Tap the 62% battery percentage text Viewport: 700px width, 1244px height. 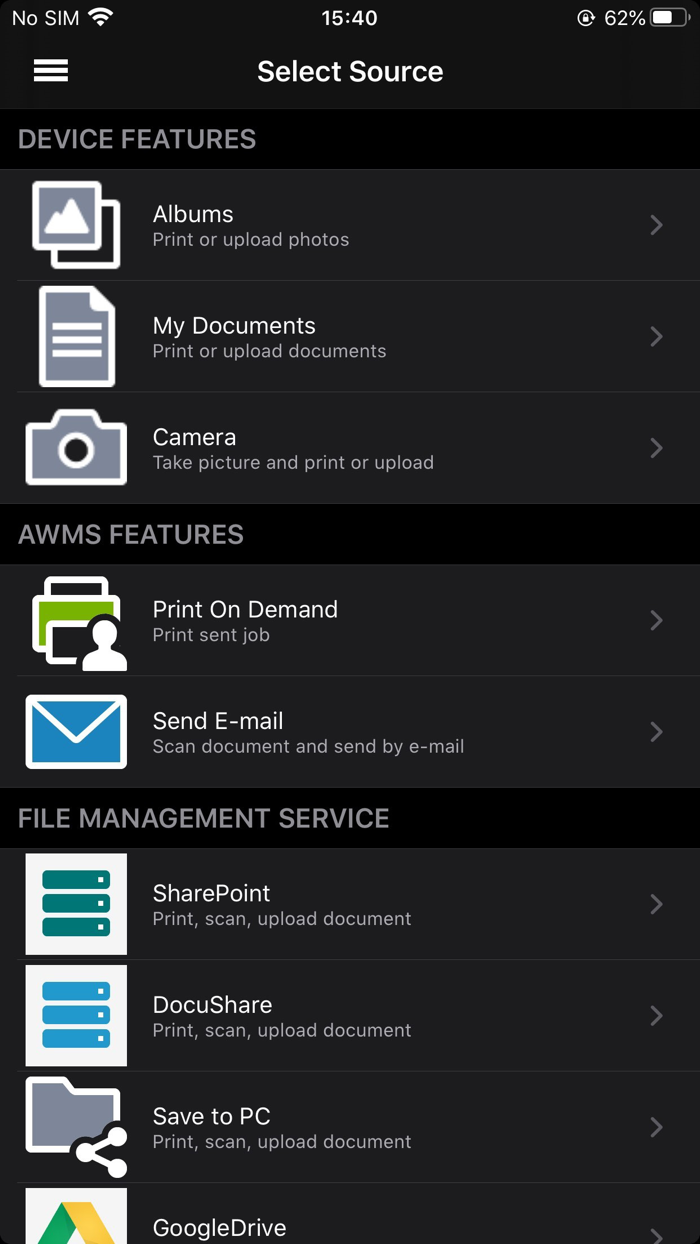[x=624, y=18]
